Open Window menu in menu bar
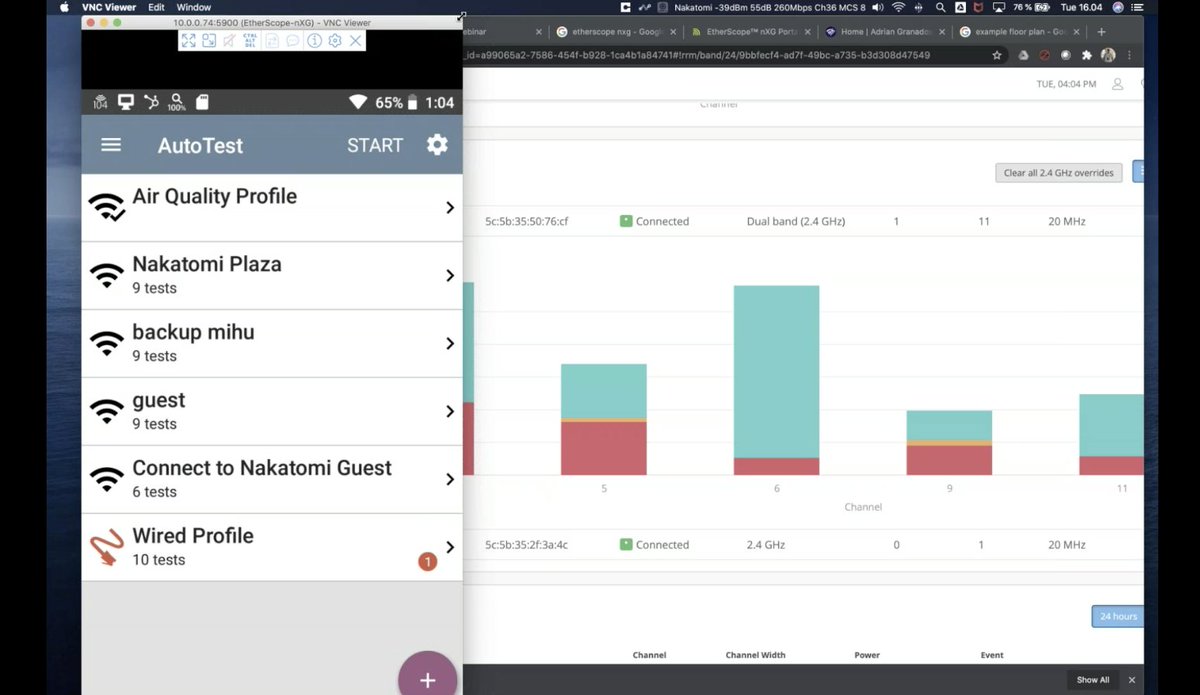 [x=194, y=7]
